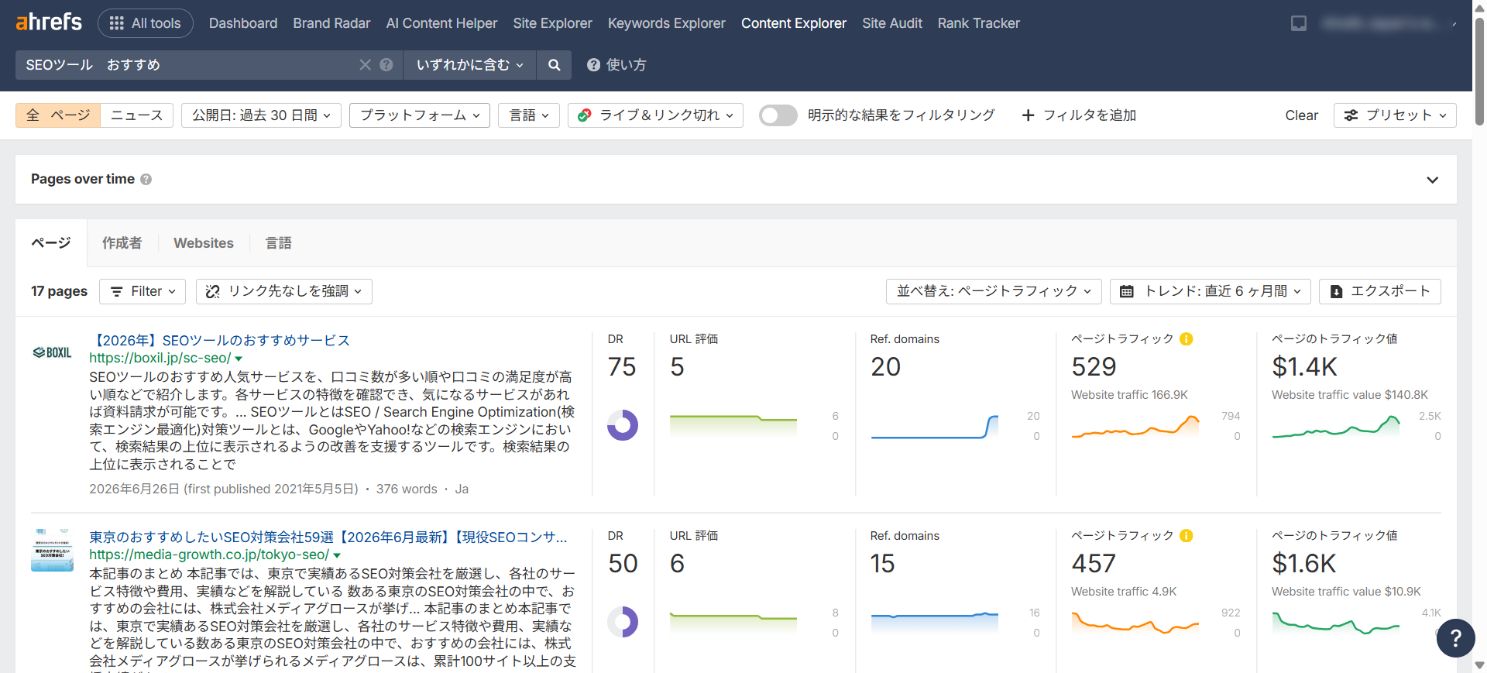Go to Dashboard
The image size is (1487, 673).
coord(243,23)
